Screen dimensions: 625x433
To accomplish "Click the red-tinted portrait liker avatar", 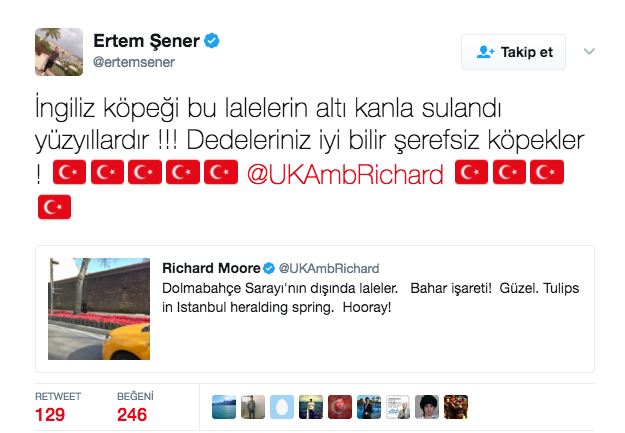I will [x=340, y=407].
